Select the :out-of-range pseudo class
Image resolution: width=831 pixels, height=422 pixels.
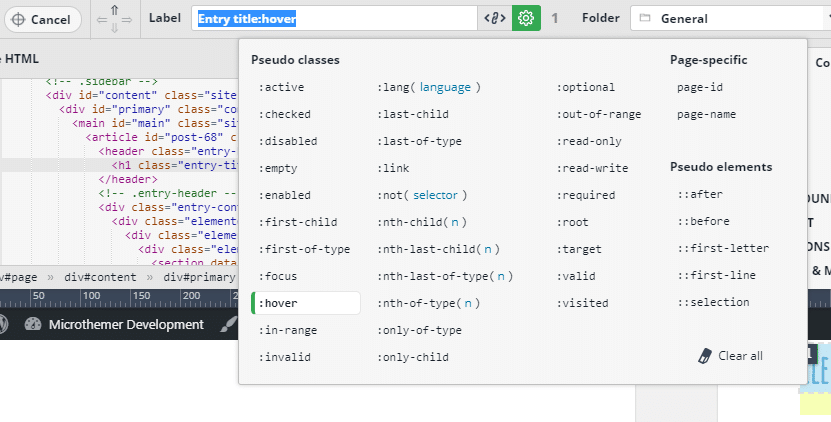point(599,115)
